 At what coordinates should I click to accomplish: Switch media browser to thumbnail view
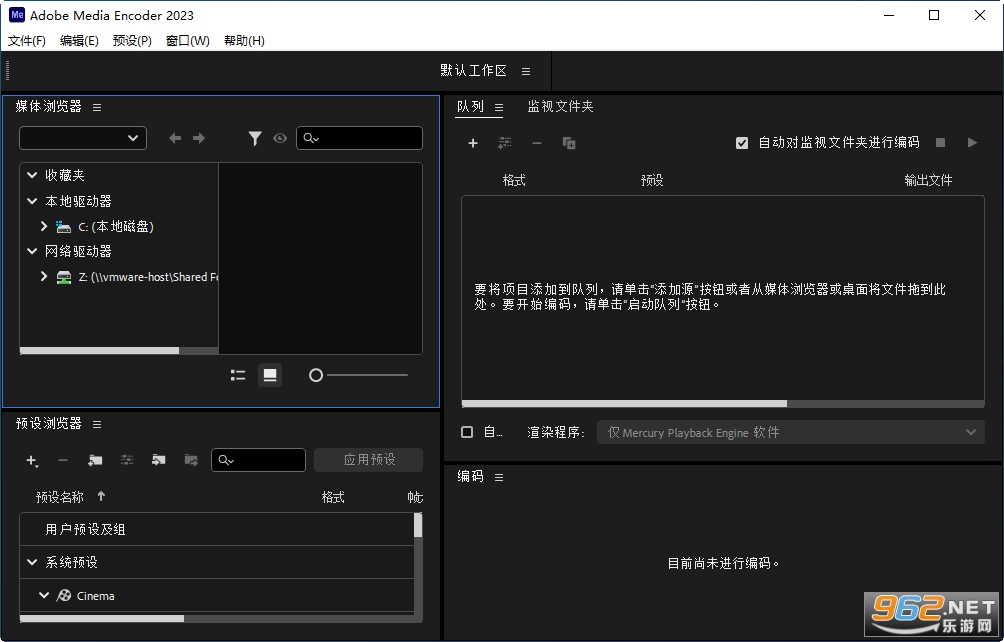point(270,375)
